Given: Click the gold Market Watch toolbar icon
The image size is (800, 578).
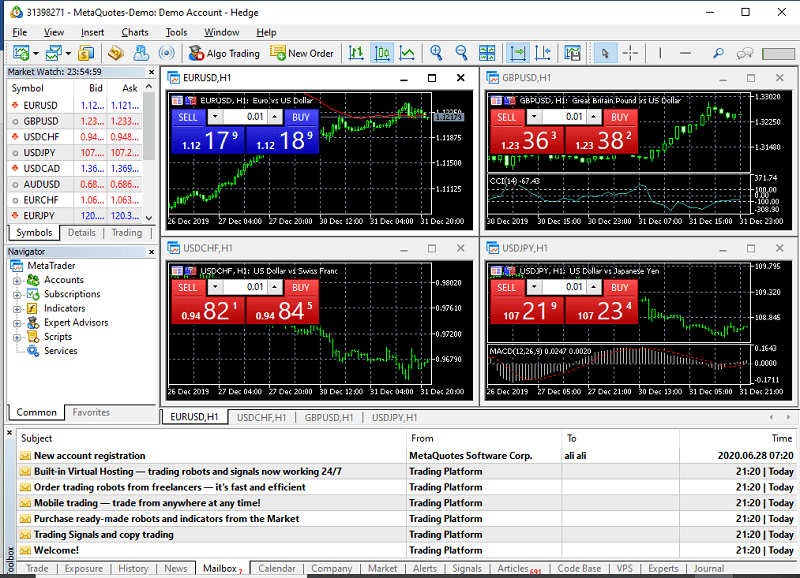Looking at the screenshot, I should point(86,53).
